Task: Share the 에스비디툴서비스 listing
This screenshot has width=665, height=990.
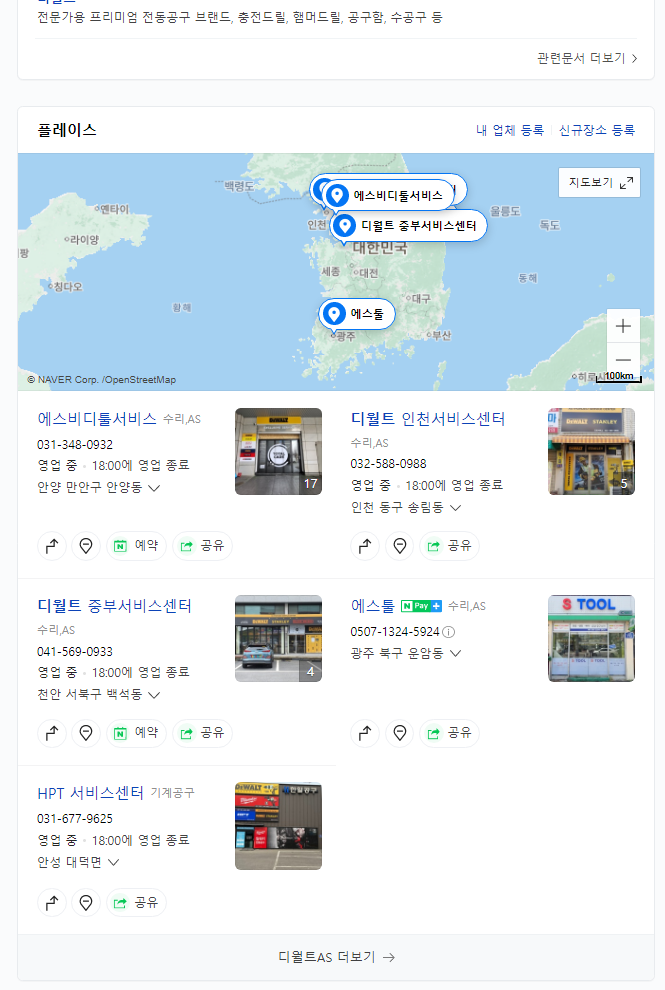Action: coord(203,546)
